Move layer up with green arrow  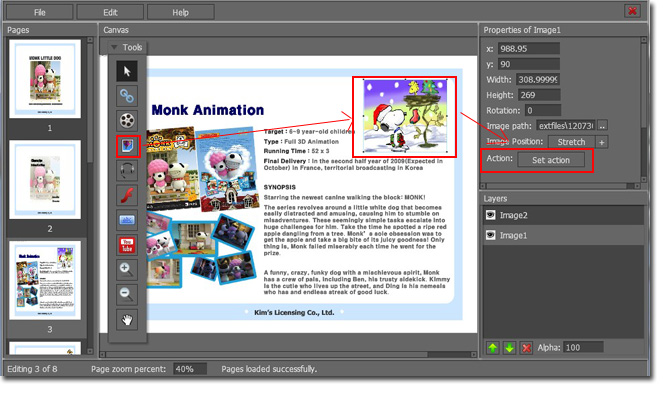point(492,348)
